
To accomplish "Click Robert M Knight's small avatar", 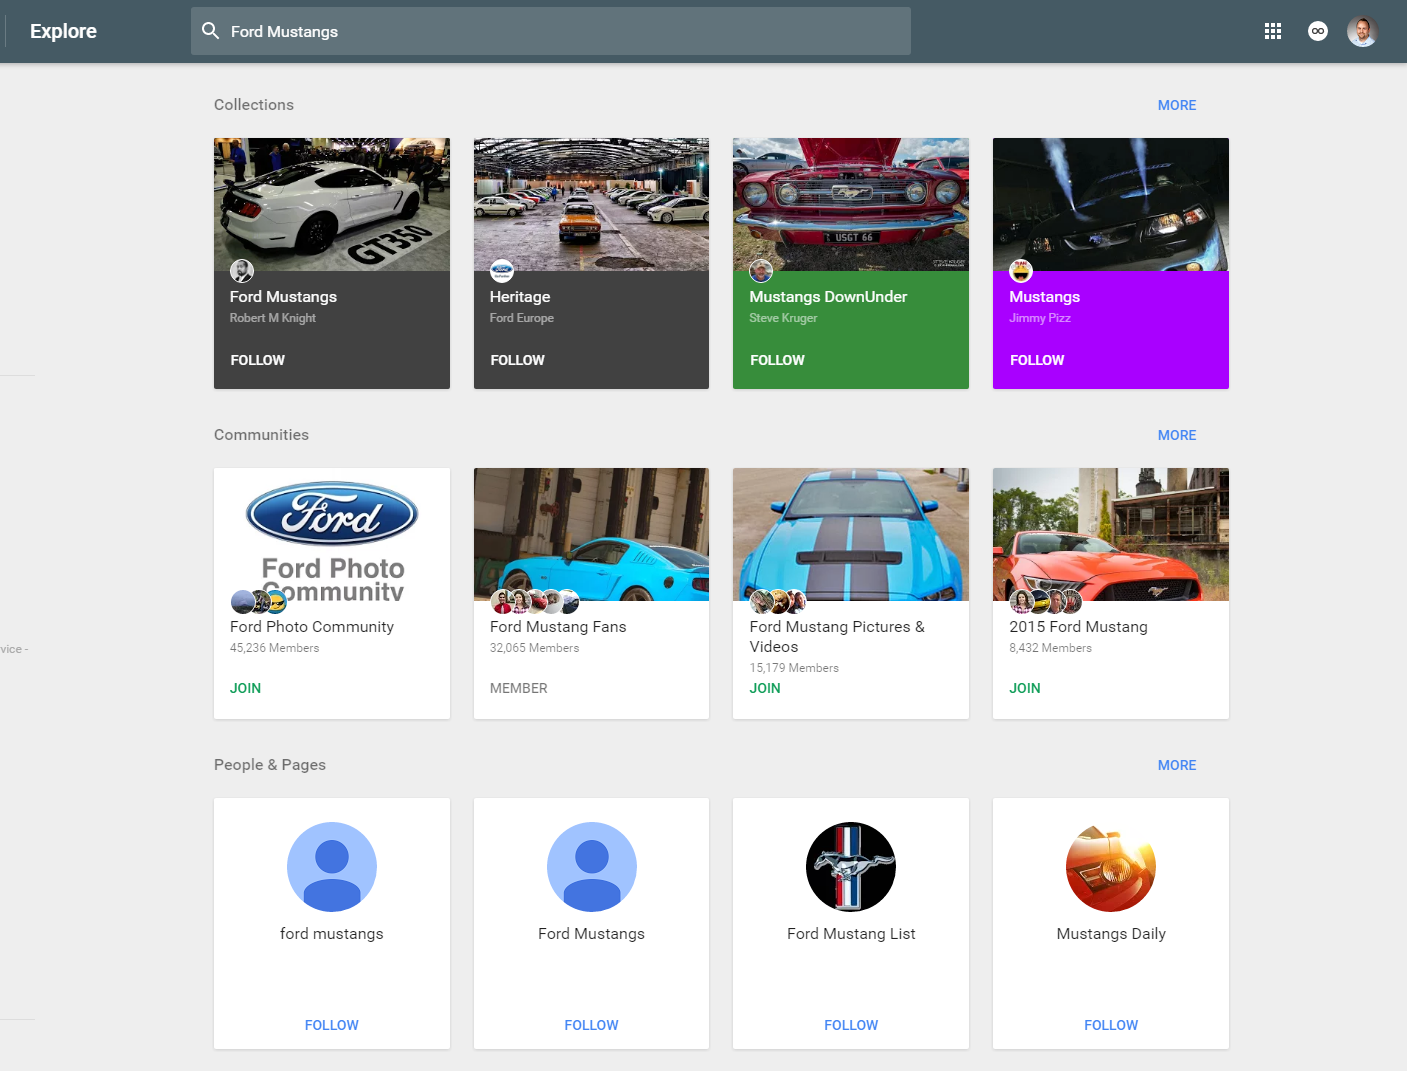I will pos(242,271).
